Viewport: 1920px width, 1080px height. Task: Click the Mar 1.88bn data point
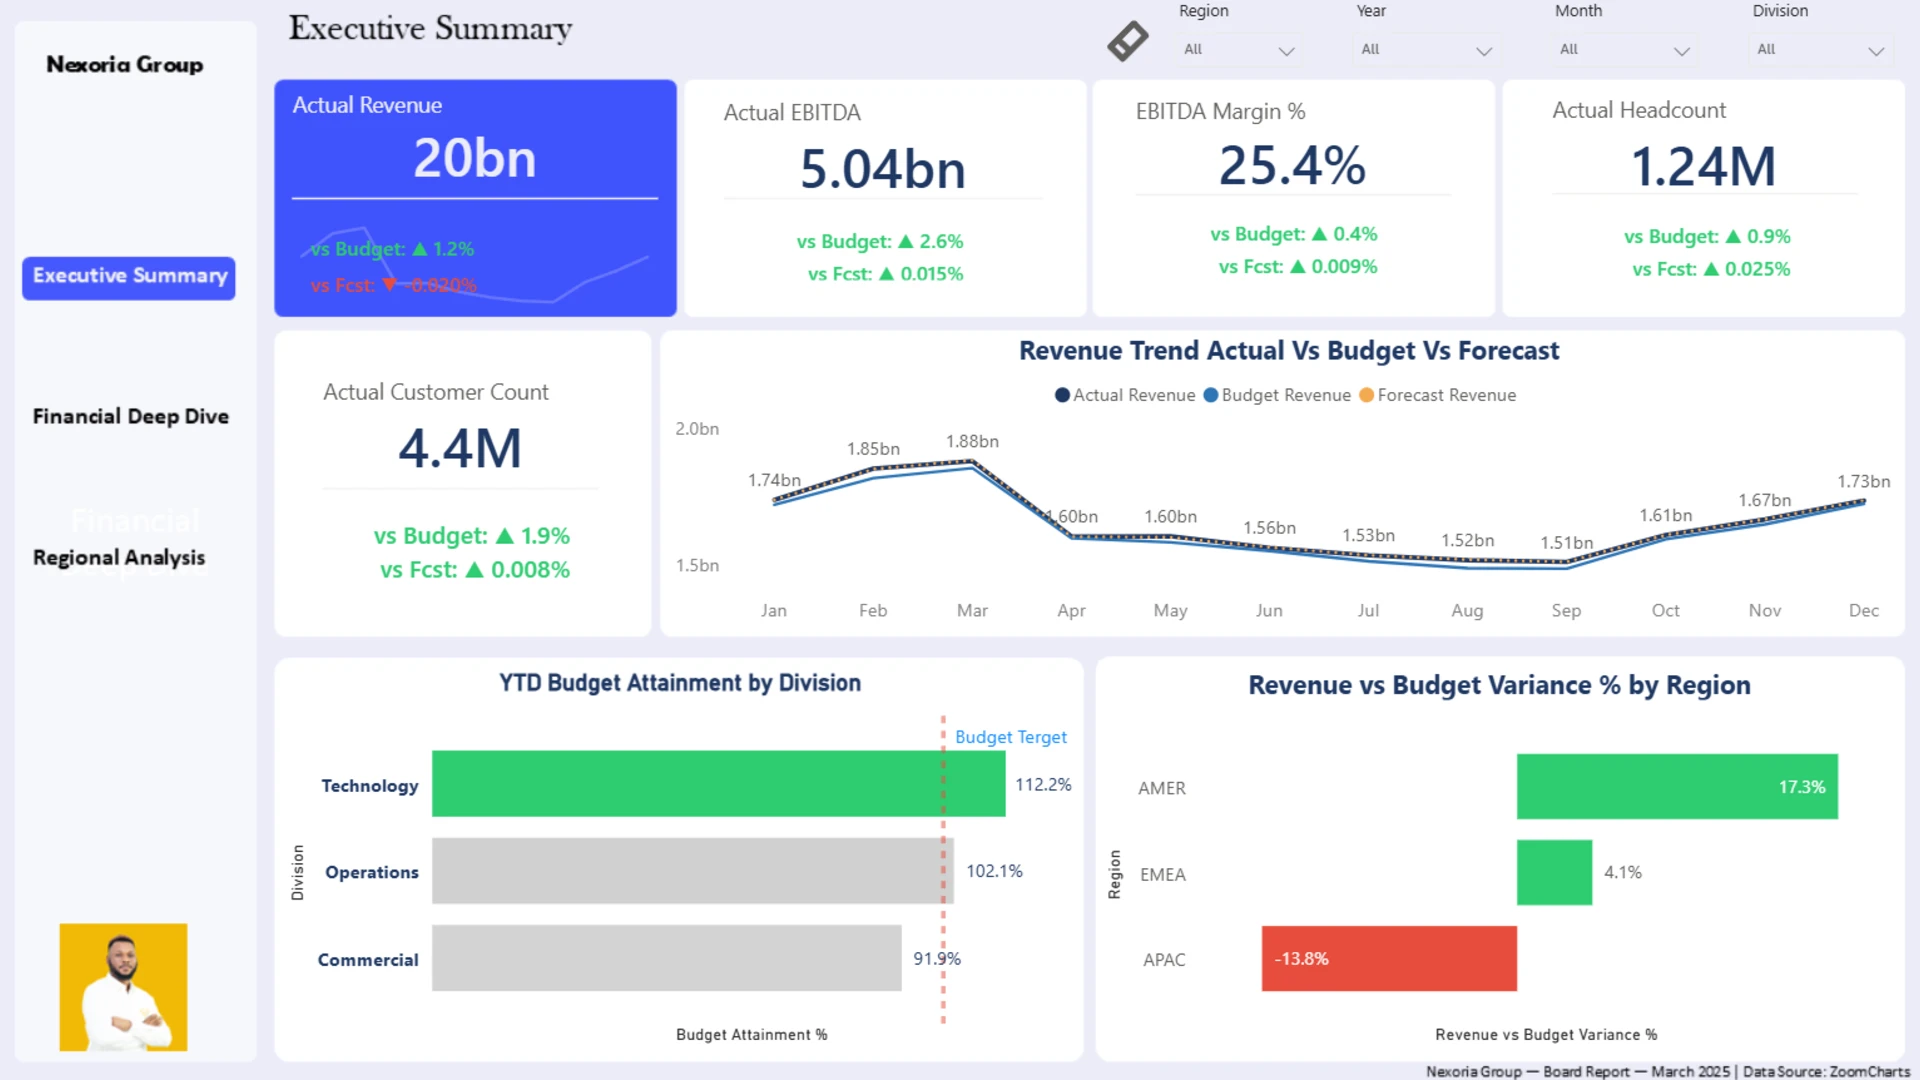(x=971, y=463)
